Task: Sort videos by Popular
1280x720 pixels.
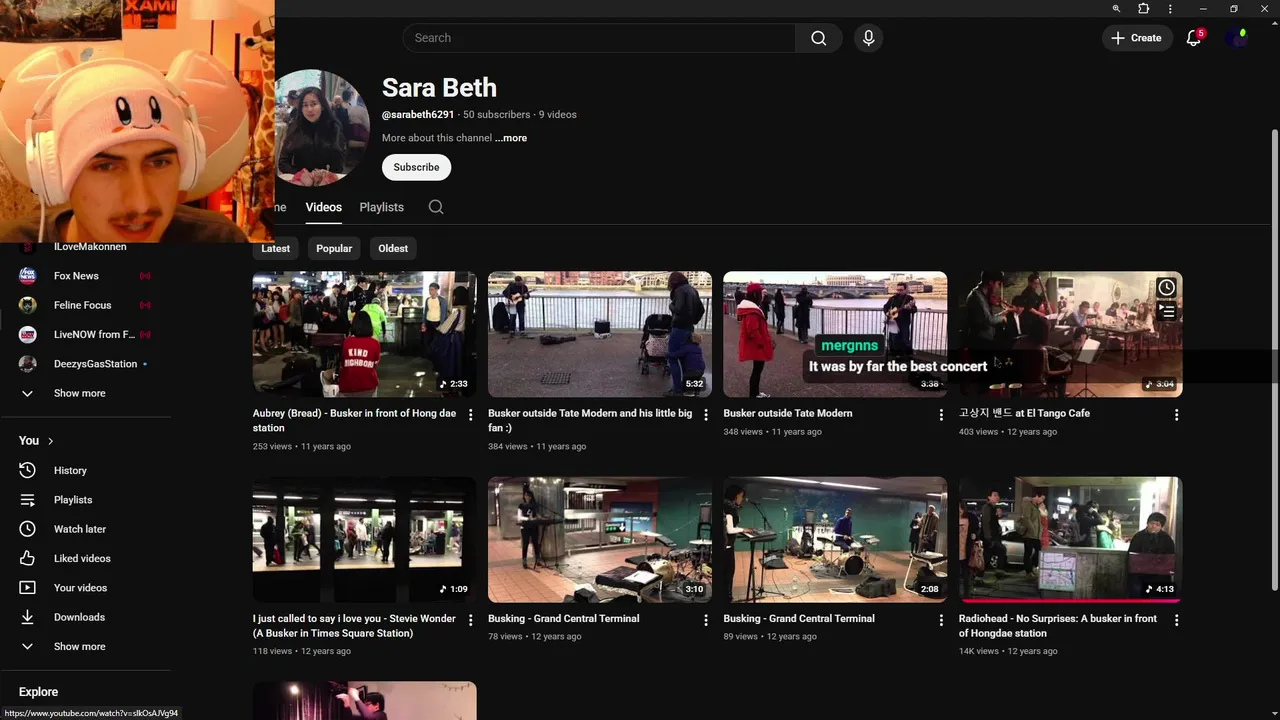Action: point(334,248)
